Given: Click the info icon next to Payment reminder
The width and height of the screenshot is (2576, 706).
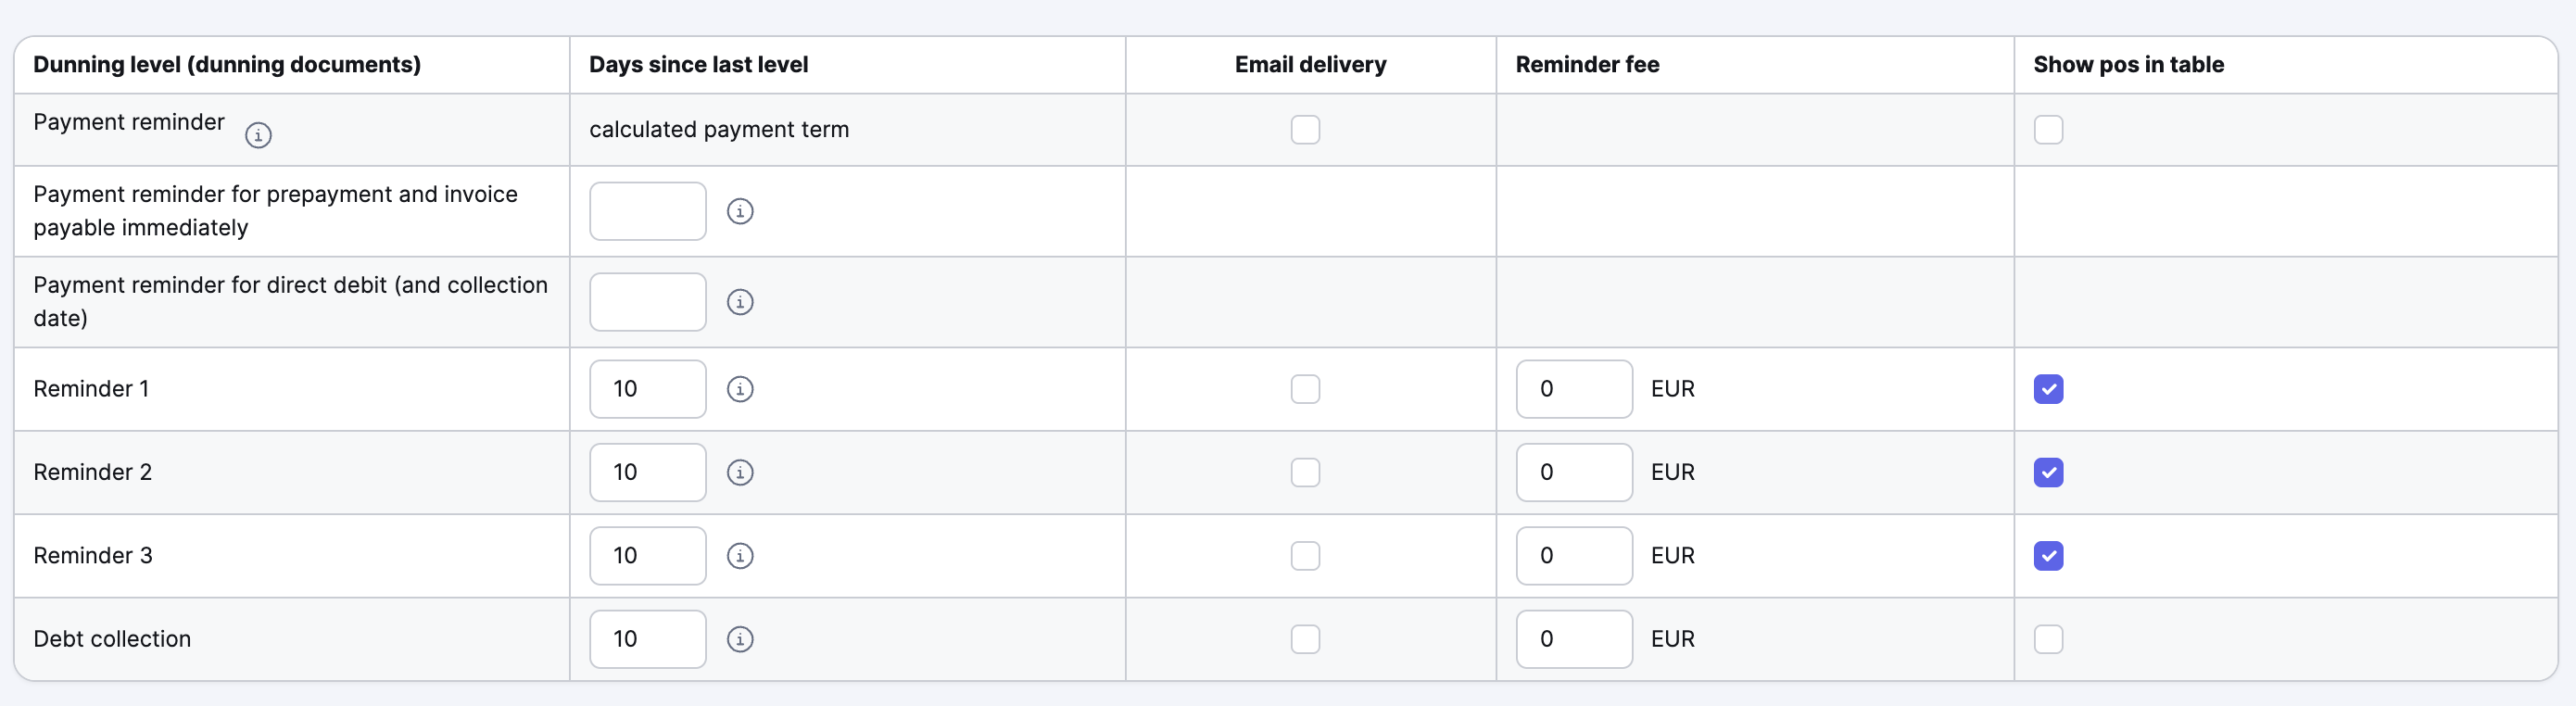Looking at the screenshot, I should pos(258,135).
